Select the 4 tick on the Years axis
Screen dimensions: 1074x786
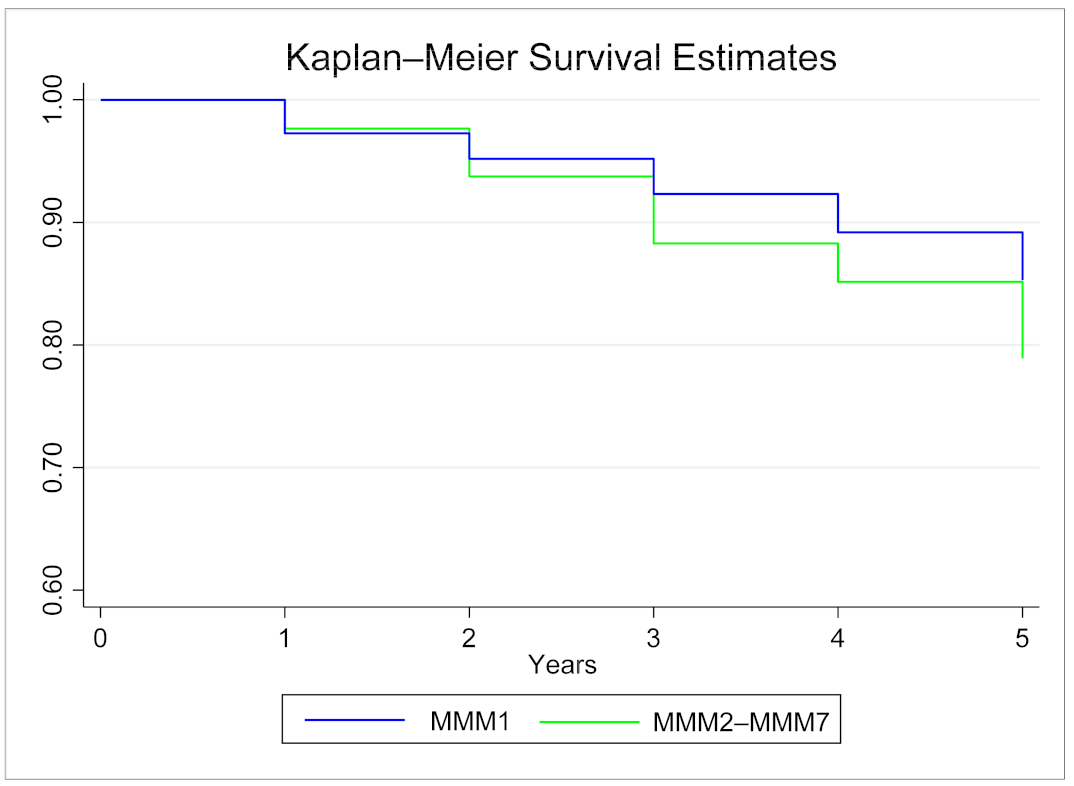[x=838, y=637]
